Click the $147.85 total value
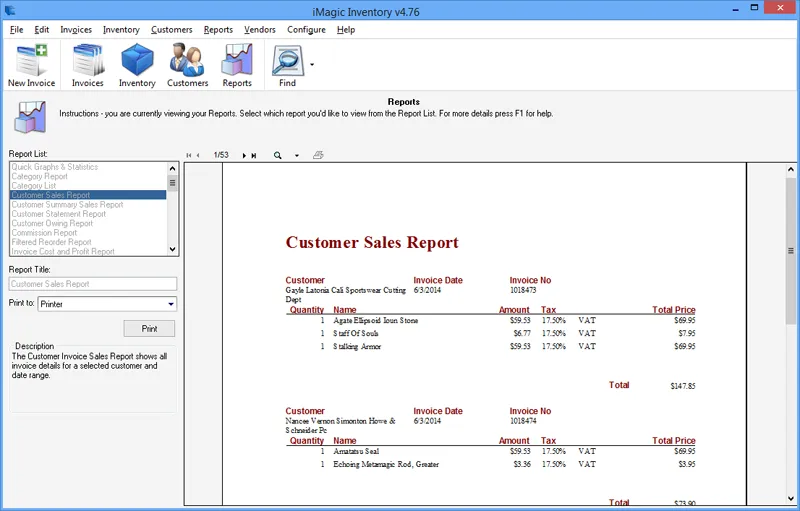 pyautogui.click(x=683, y=386)
